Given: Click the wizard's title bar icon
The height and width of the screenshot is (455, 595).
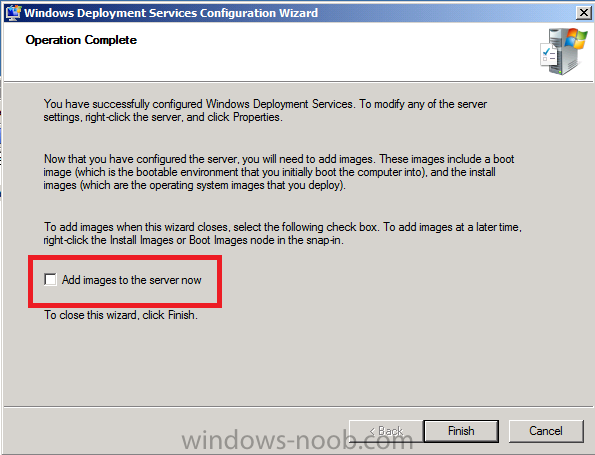Looking at the screenshot, I should [13, 13].
